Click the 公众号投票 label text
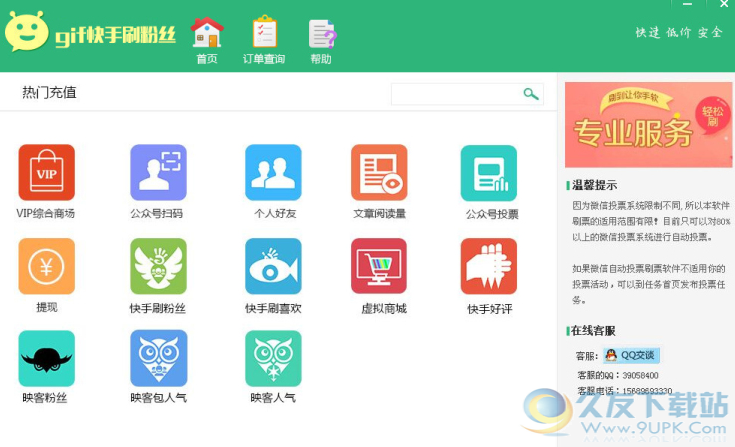The width and height of the screenshot is (735, 447). (x=492, y=215)
